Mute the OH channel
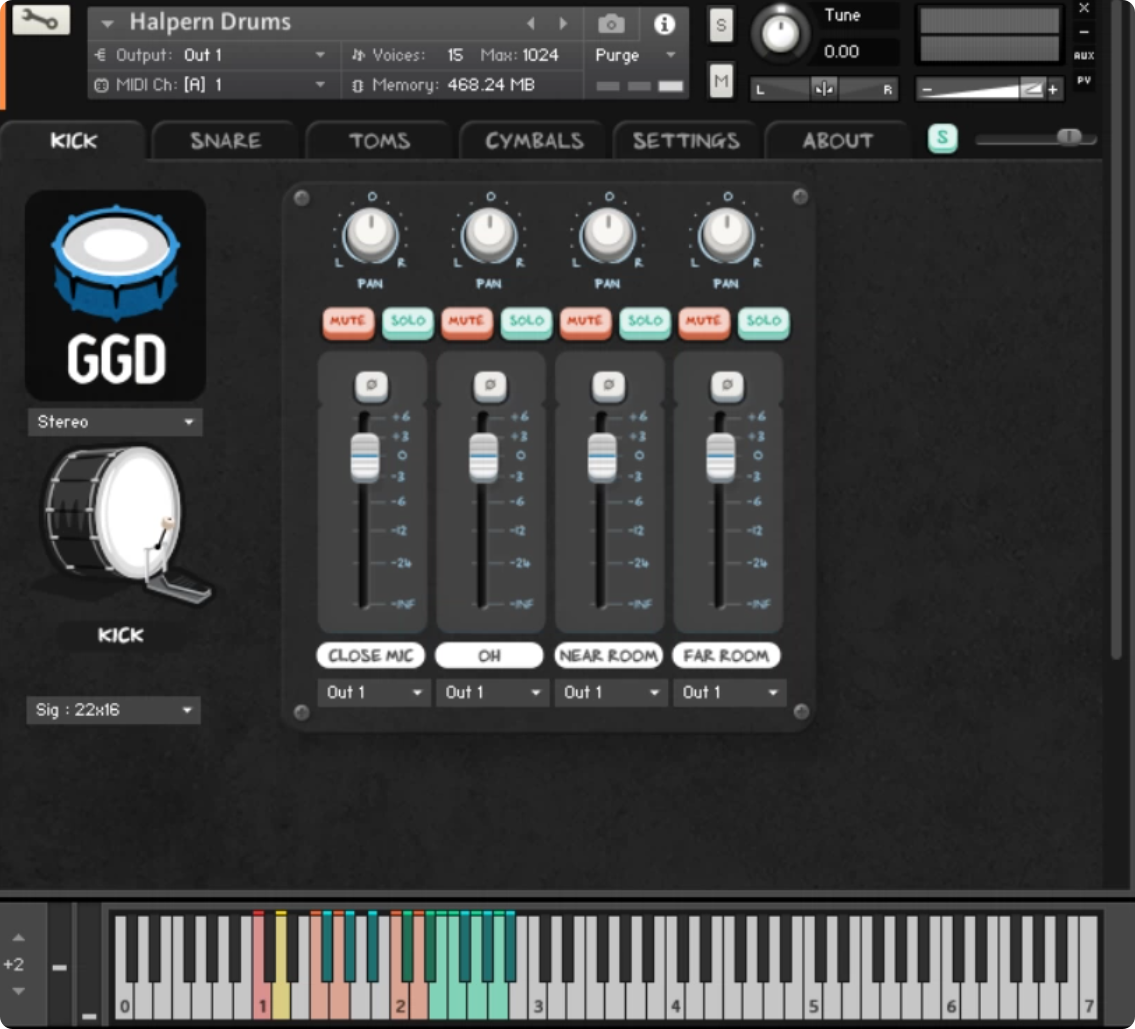1135x1029 pixels. 467,322
